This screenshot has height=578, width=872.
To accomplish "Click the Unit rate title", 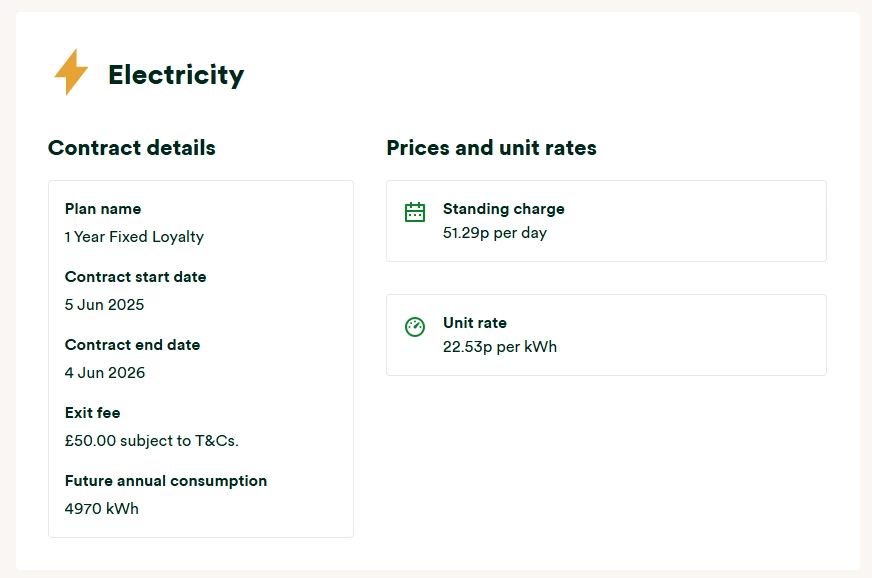I will pyautogui.click(x=475, y=323).
